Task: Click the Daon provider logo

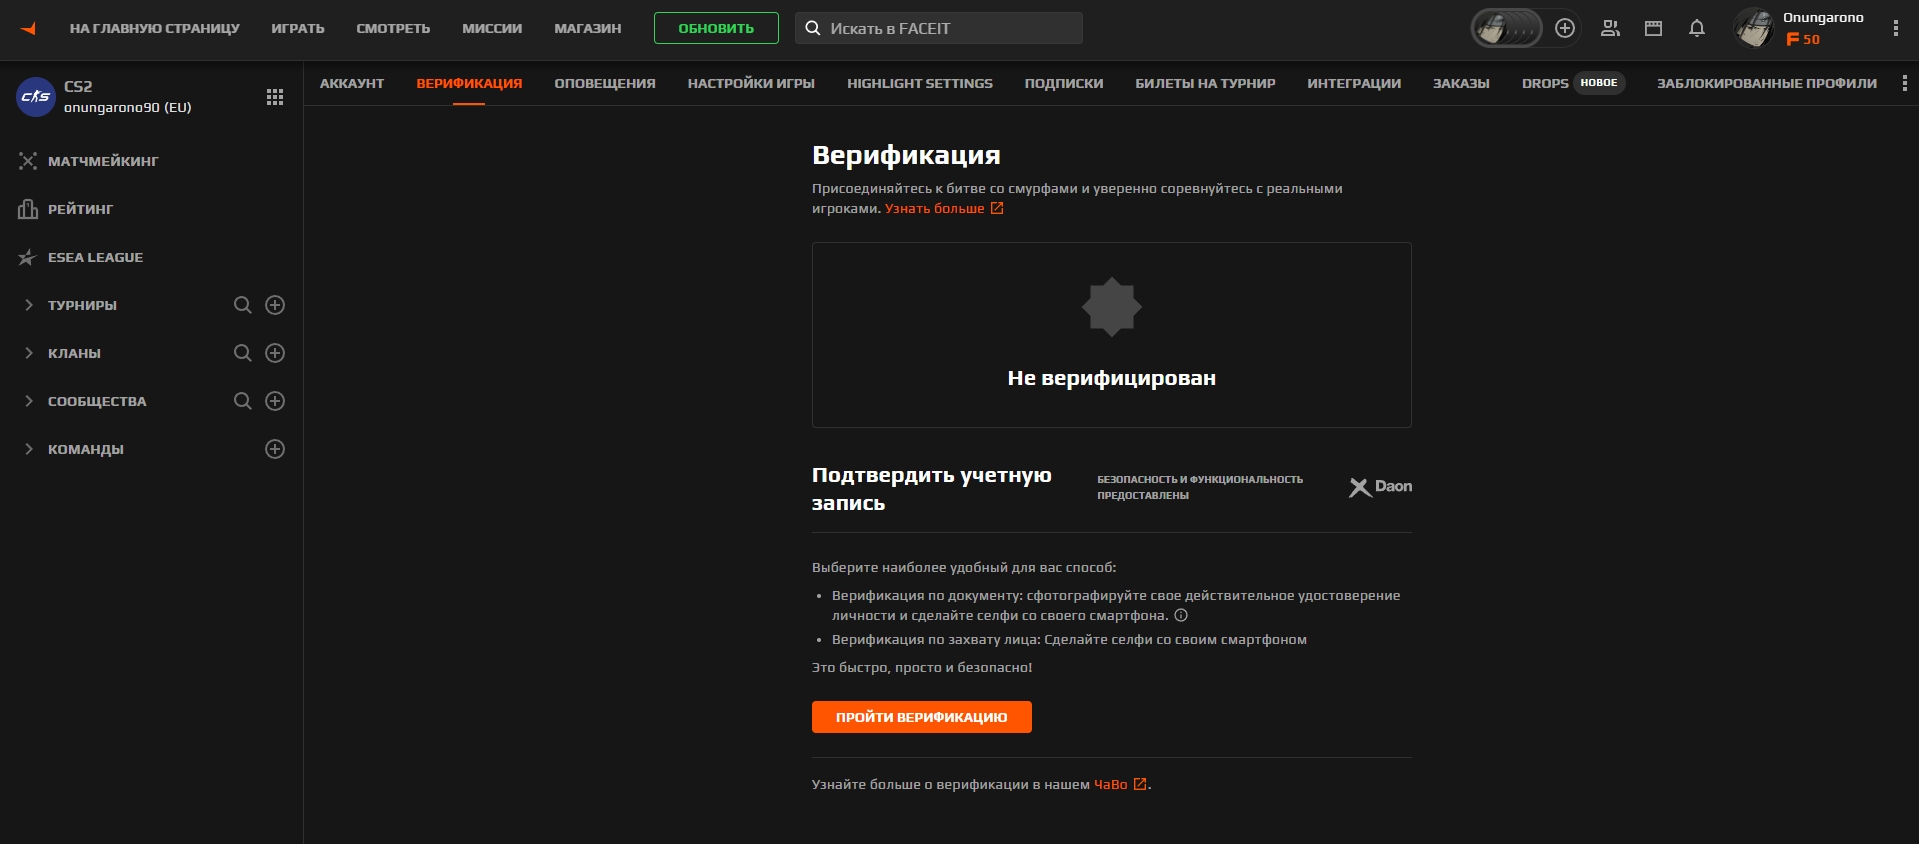Action: [1380, 487]
